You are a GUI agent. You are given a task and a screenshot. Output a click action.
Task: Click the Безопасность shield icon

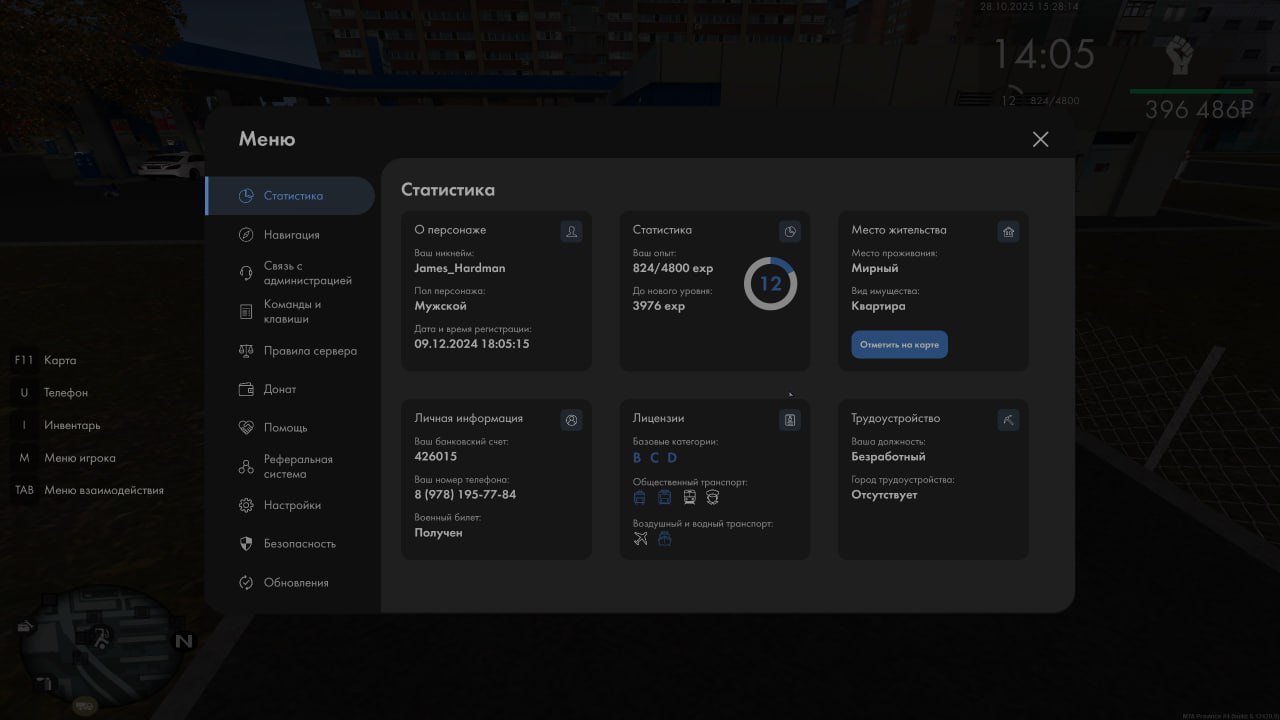pyautogui.click(x=246, y=544)
